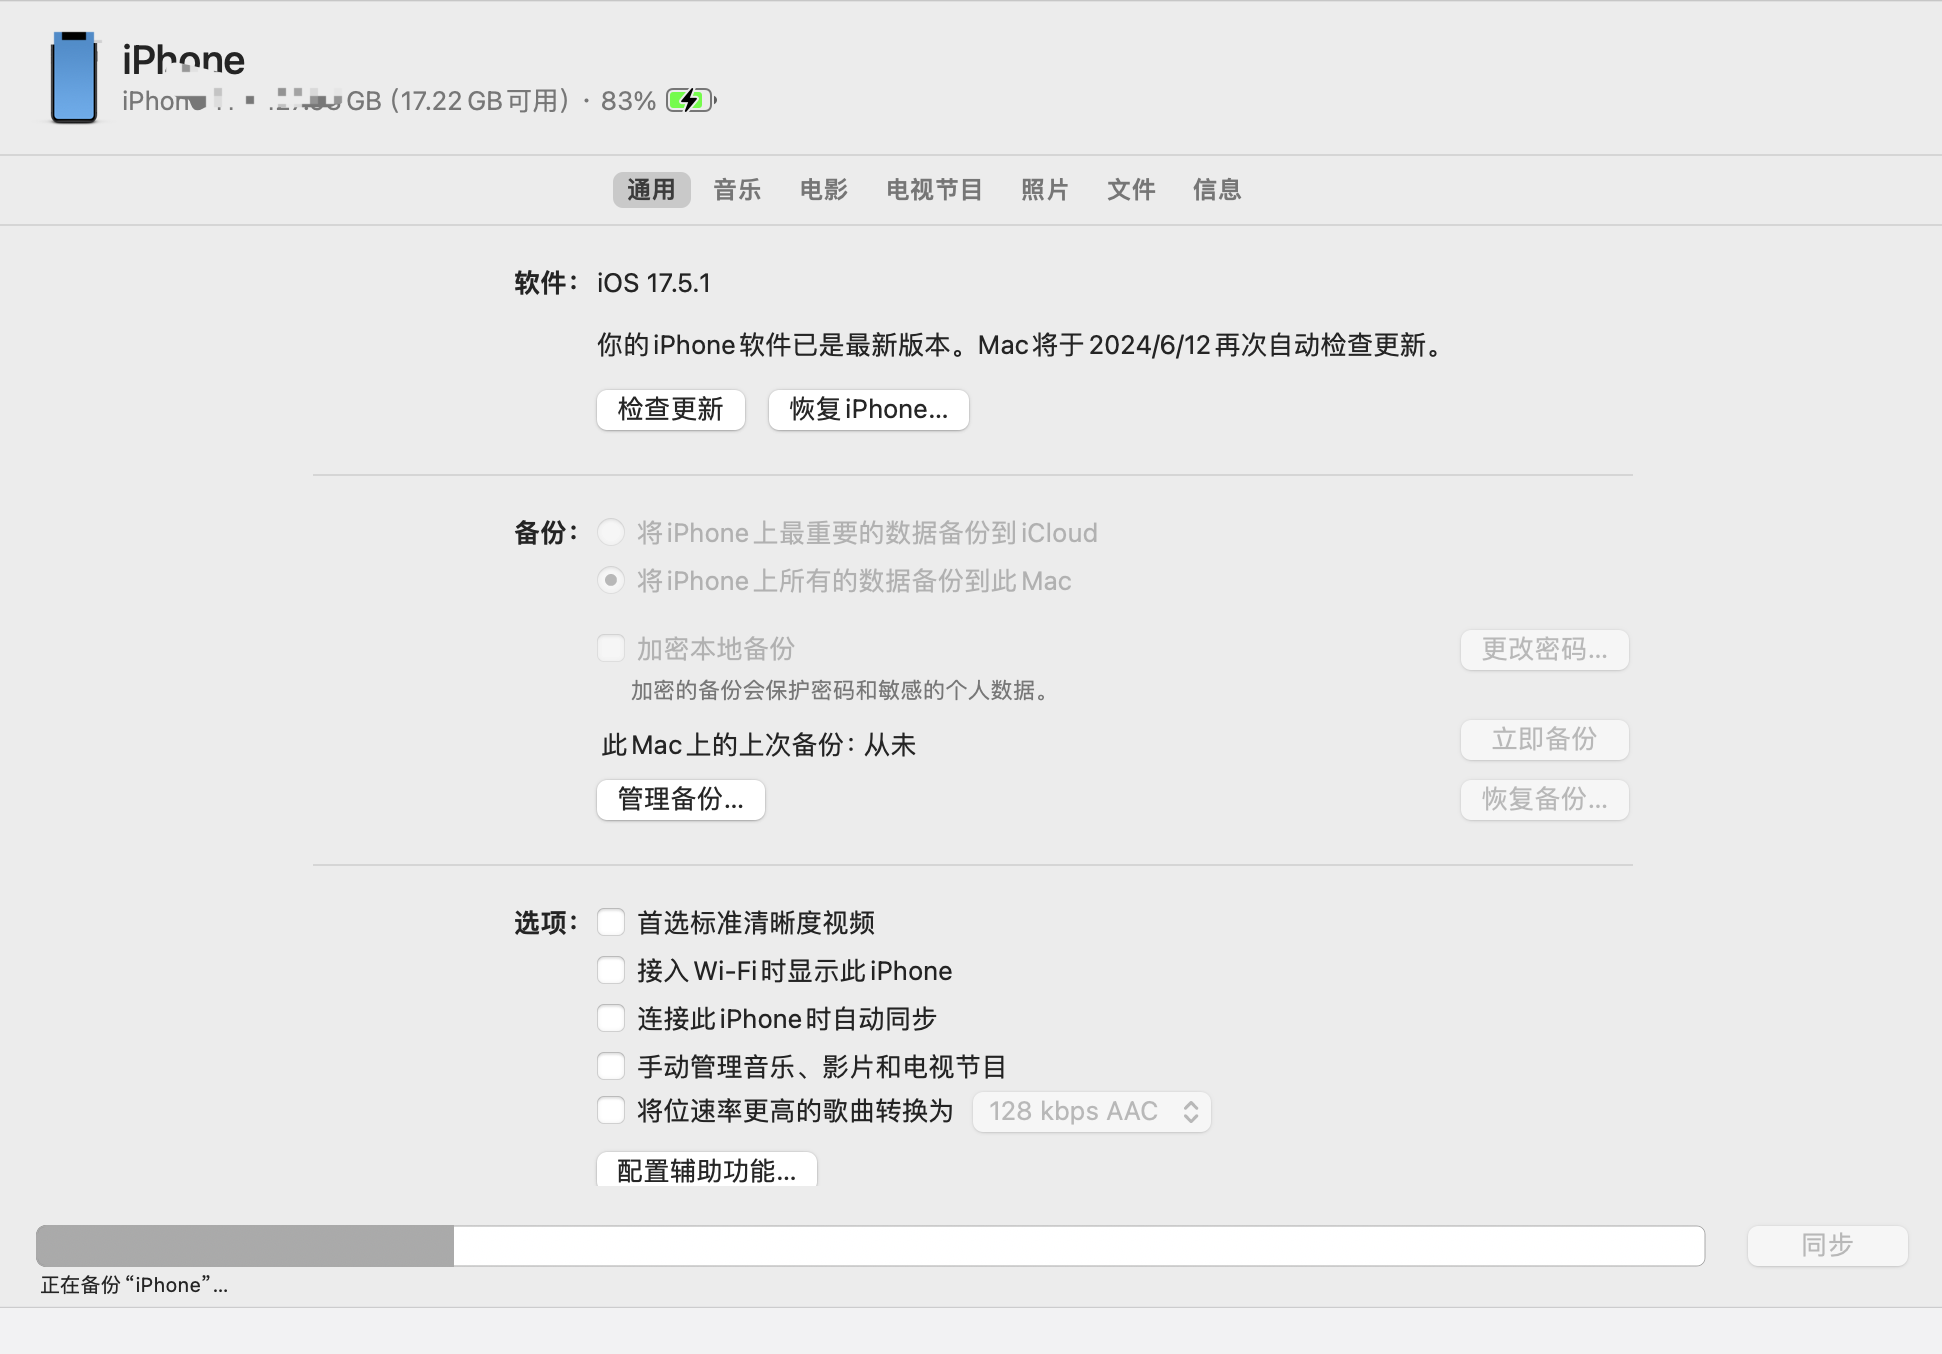Click the 同步 button
The height and width of the screenshot is (1354, 1942).
coord(1827,1246)
